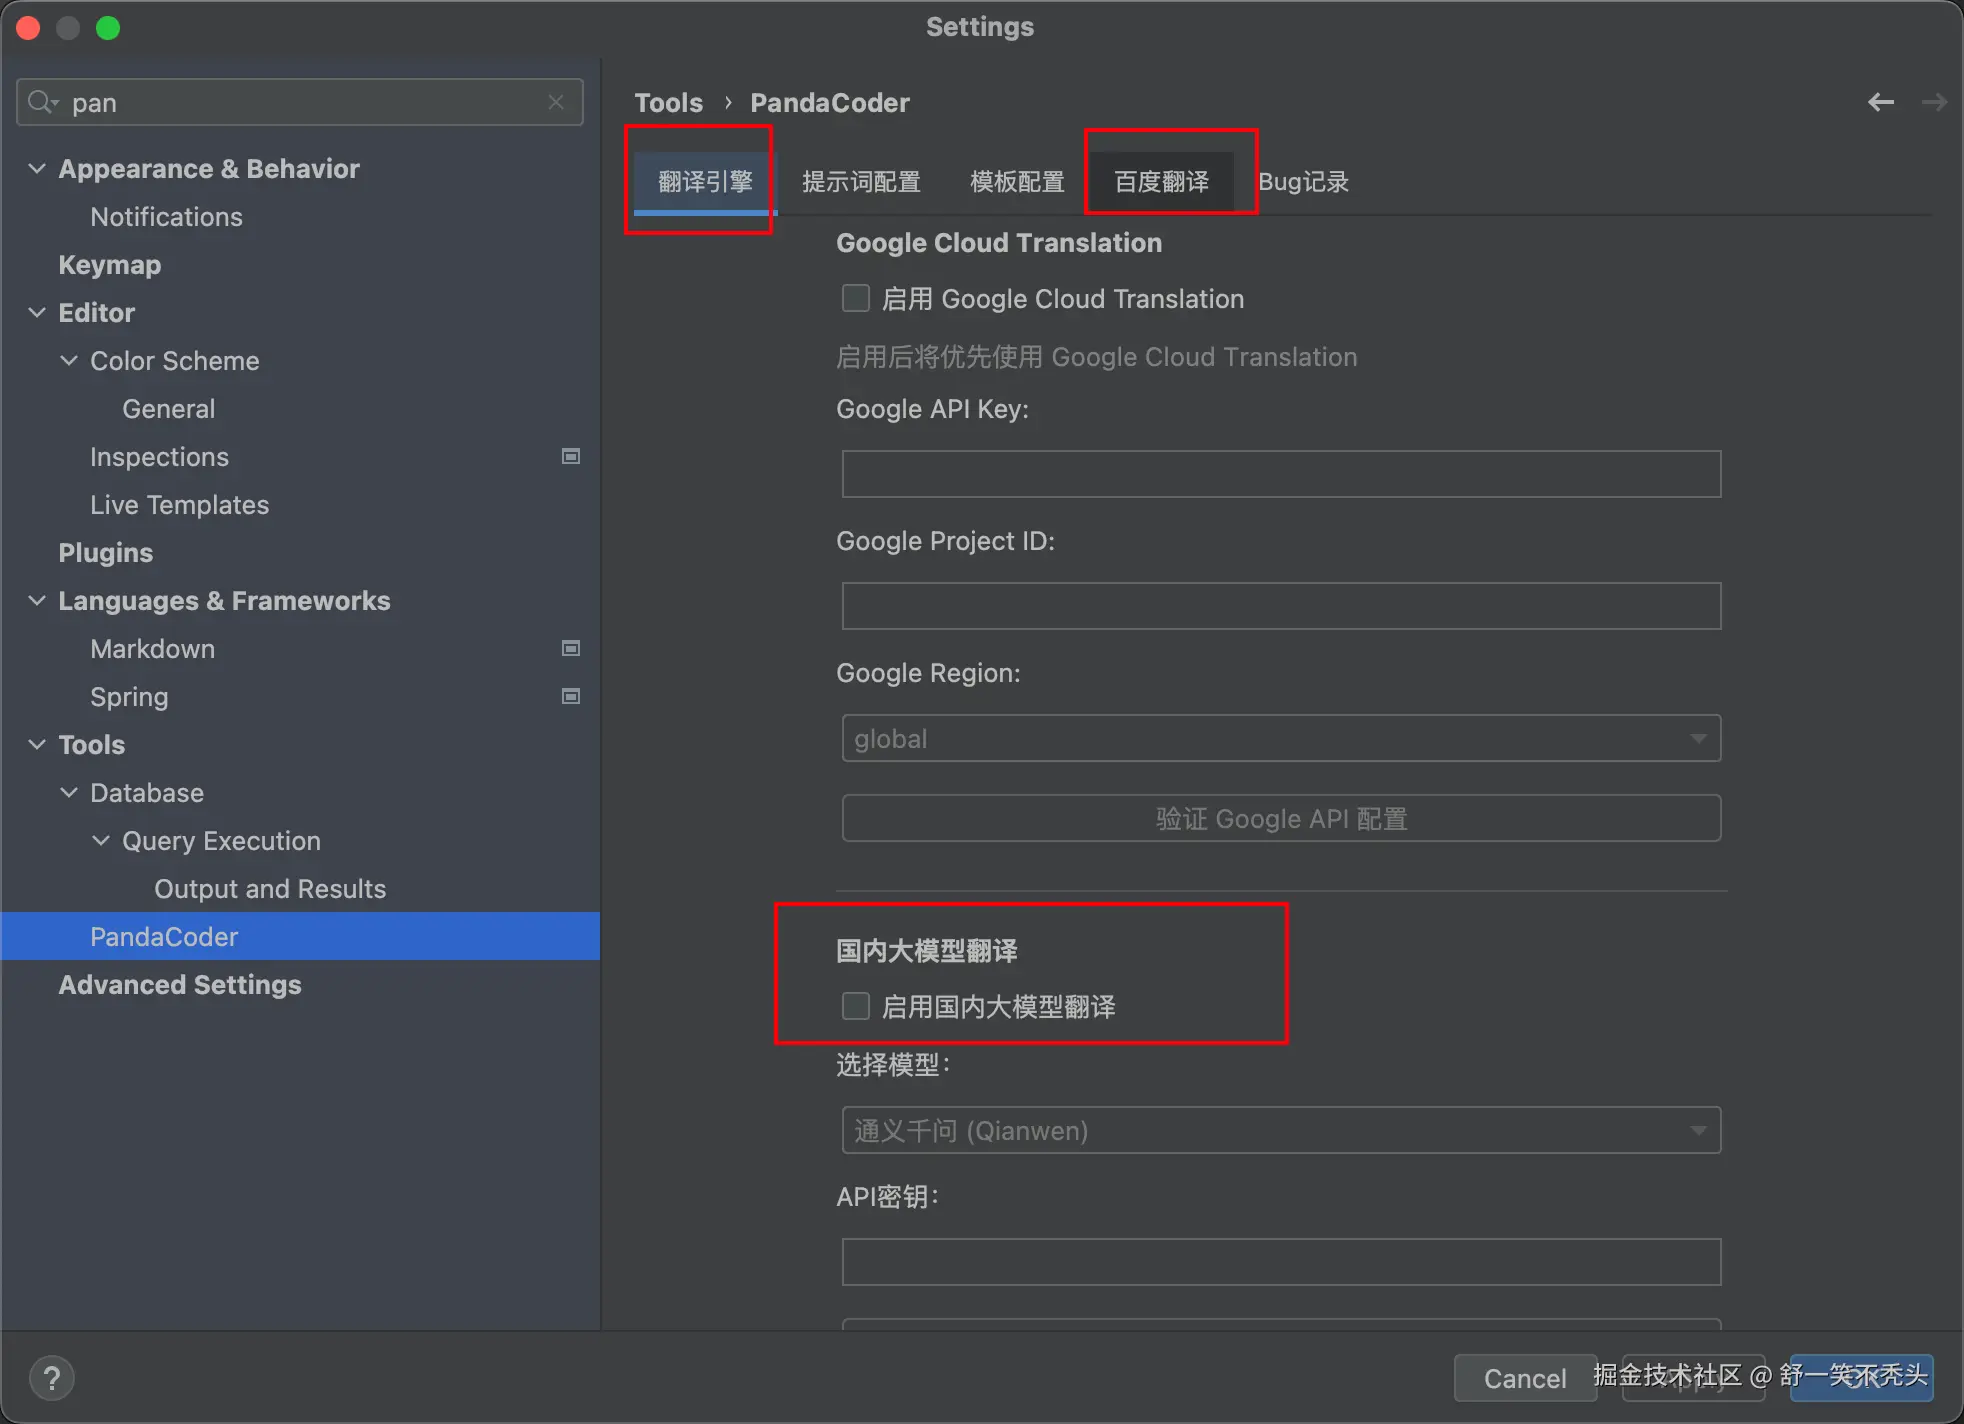This screenshot has height=1424, width=1964.
Task: Enable the Google Cloud Translation checkbox
Action: point(856,298)
